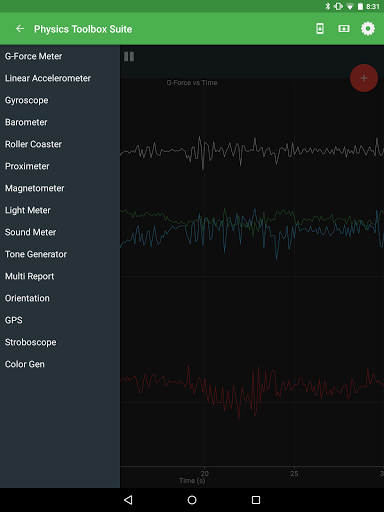Screen dimensions: 384x512
Task: Tap the back arrow in the header
Action: click(20, 29)
